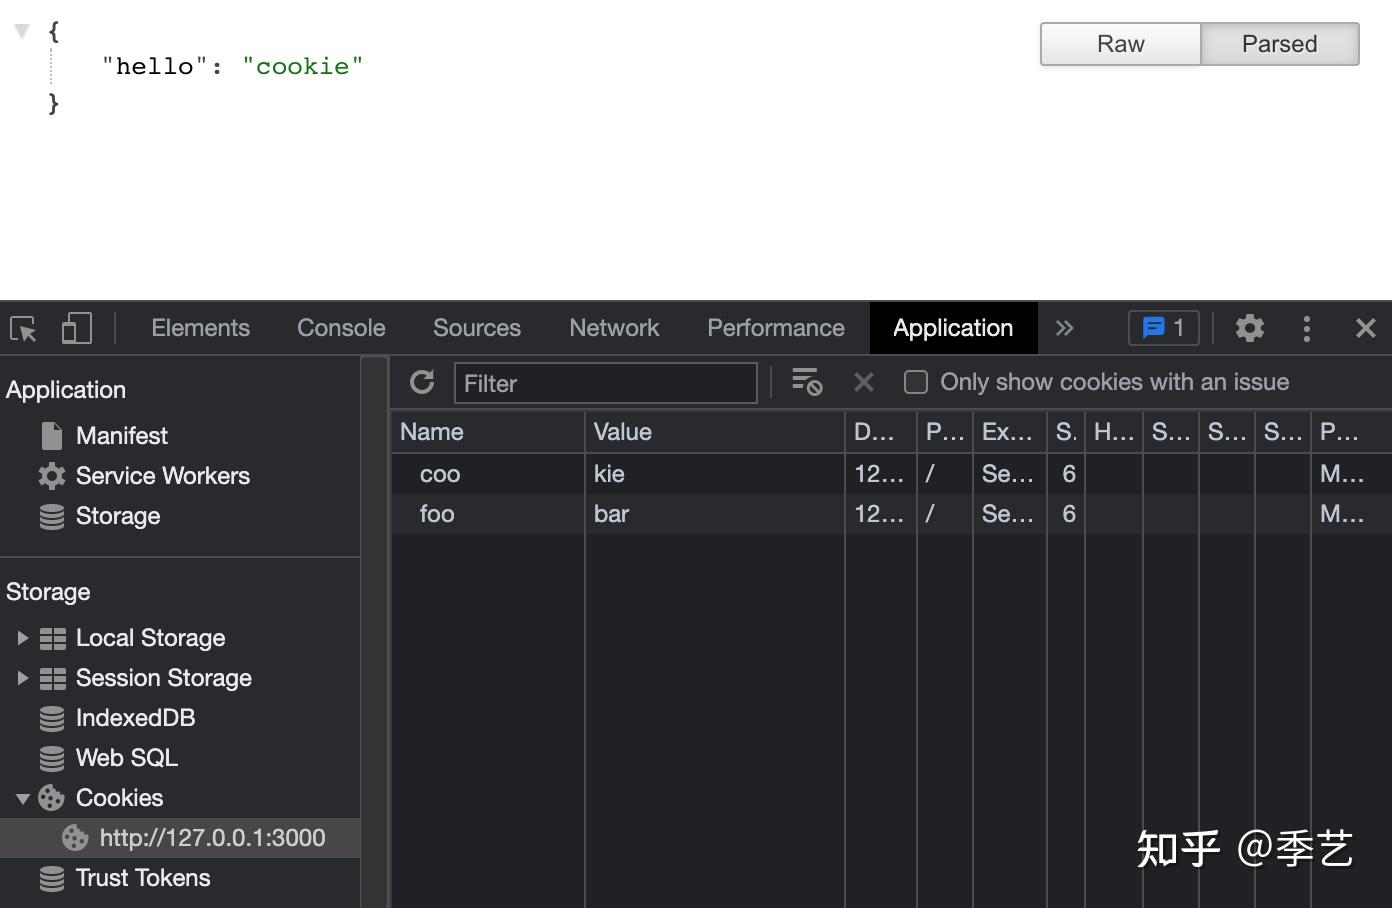Image resolution: width=1392 pixels, height=908 pixels.
Task: Enable Only show cookies with an issue
Action: 915,382
